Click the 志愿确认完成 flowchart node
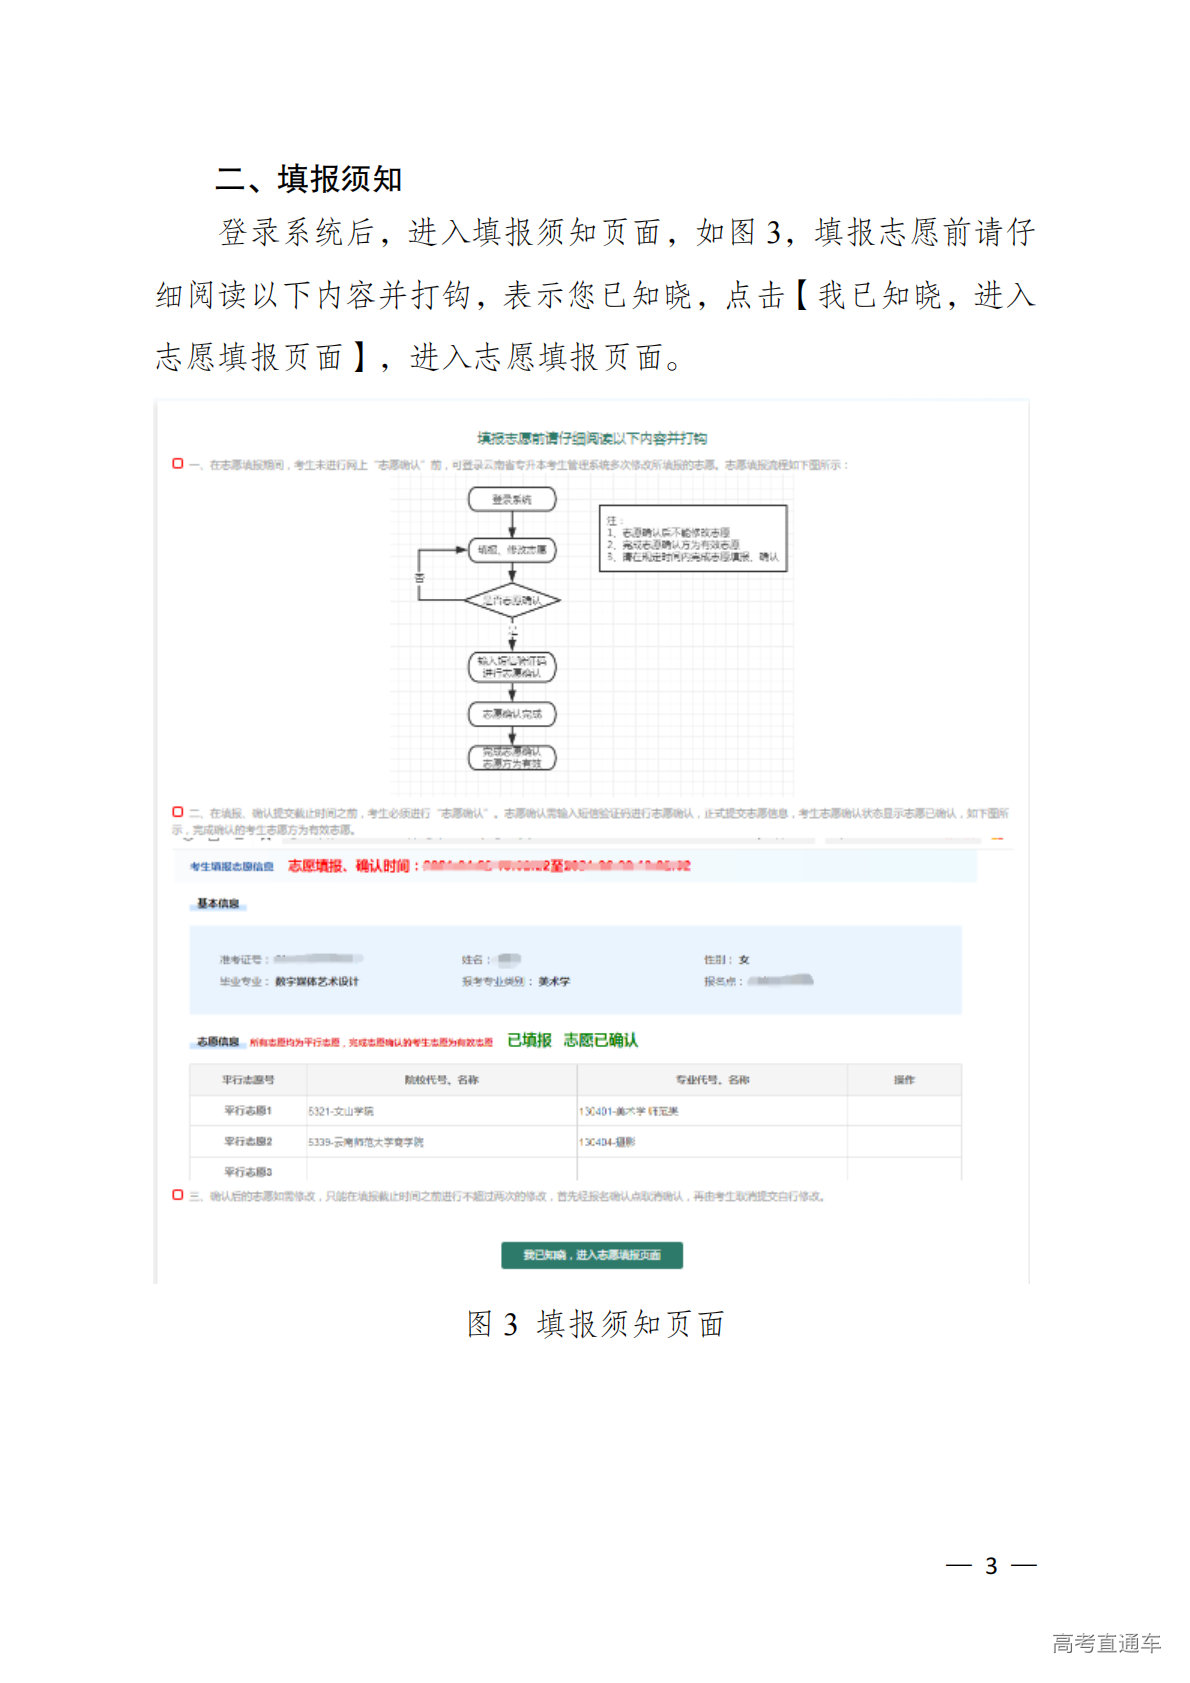1190x1683 pixels. click(512, 714)
